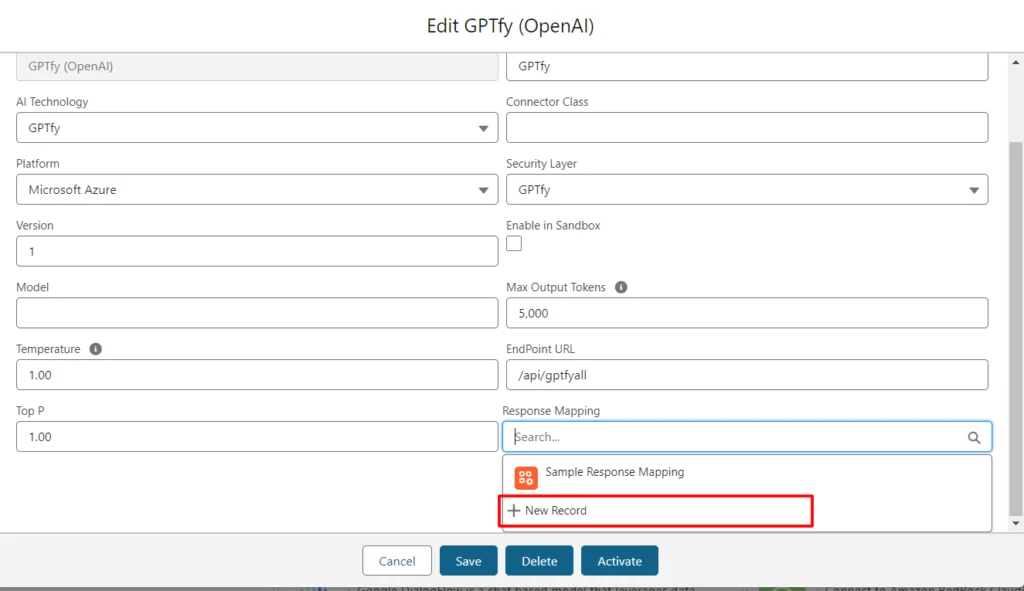Select Sample Response Mapping option
This screenshot has height=591, width=1024.
614,473
